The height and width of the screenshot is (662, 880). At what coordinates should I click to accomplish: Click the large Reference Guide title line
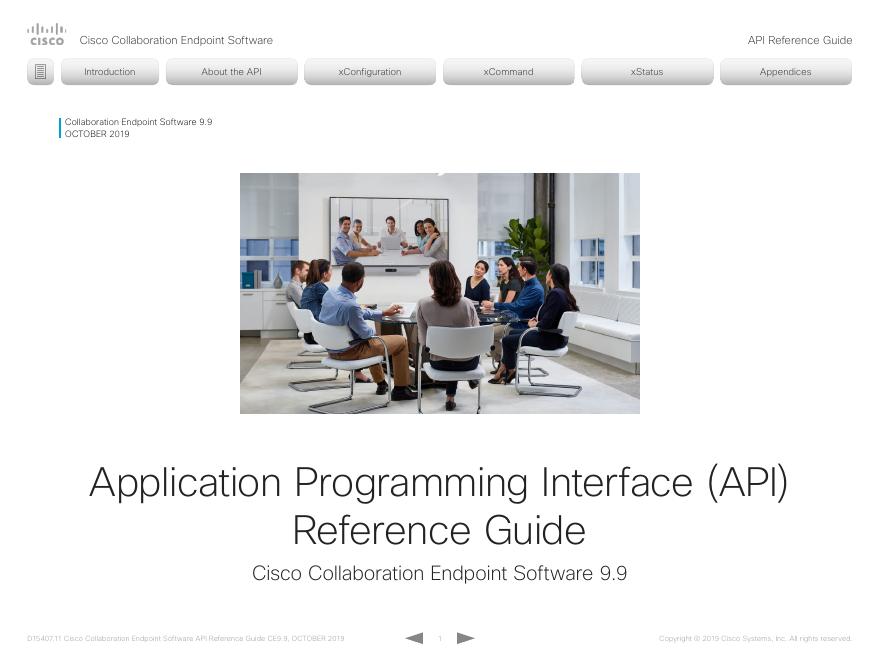click(439, 530)
